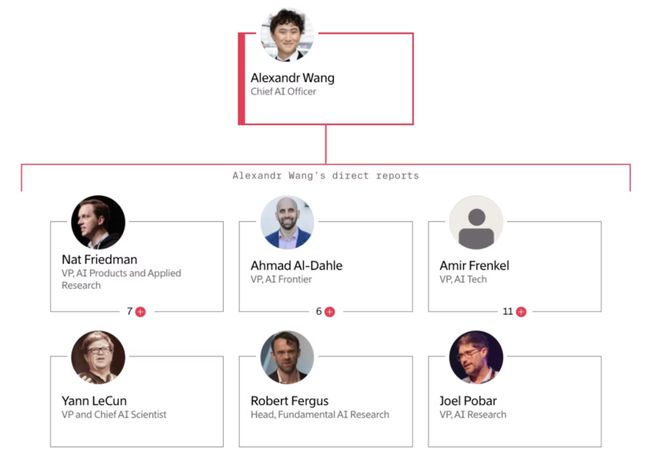
Task: Select the Robert Fergus name
Action: point(289,401)
